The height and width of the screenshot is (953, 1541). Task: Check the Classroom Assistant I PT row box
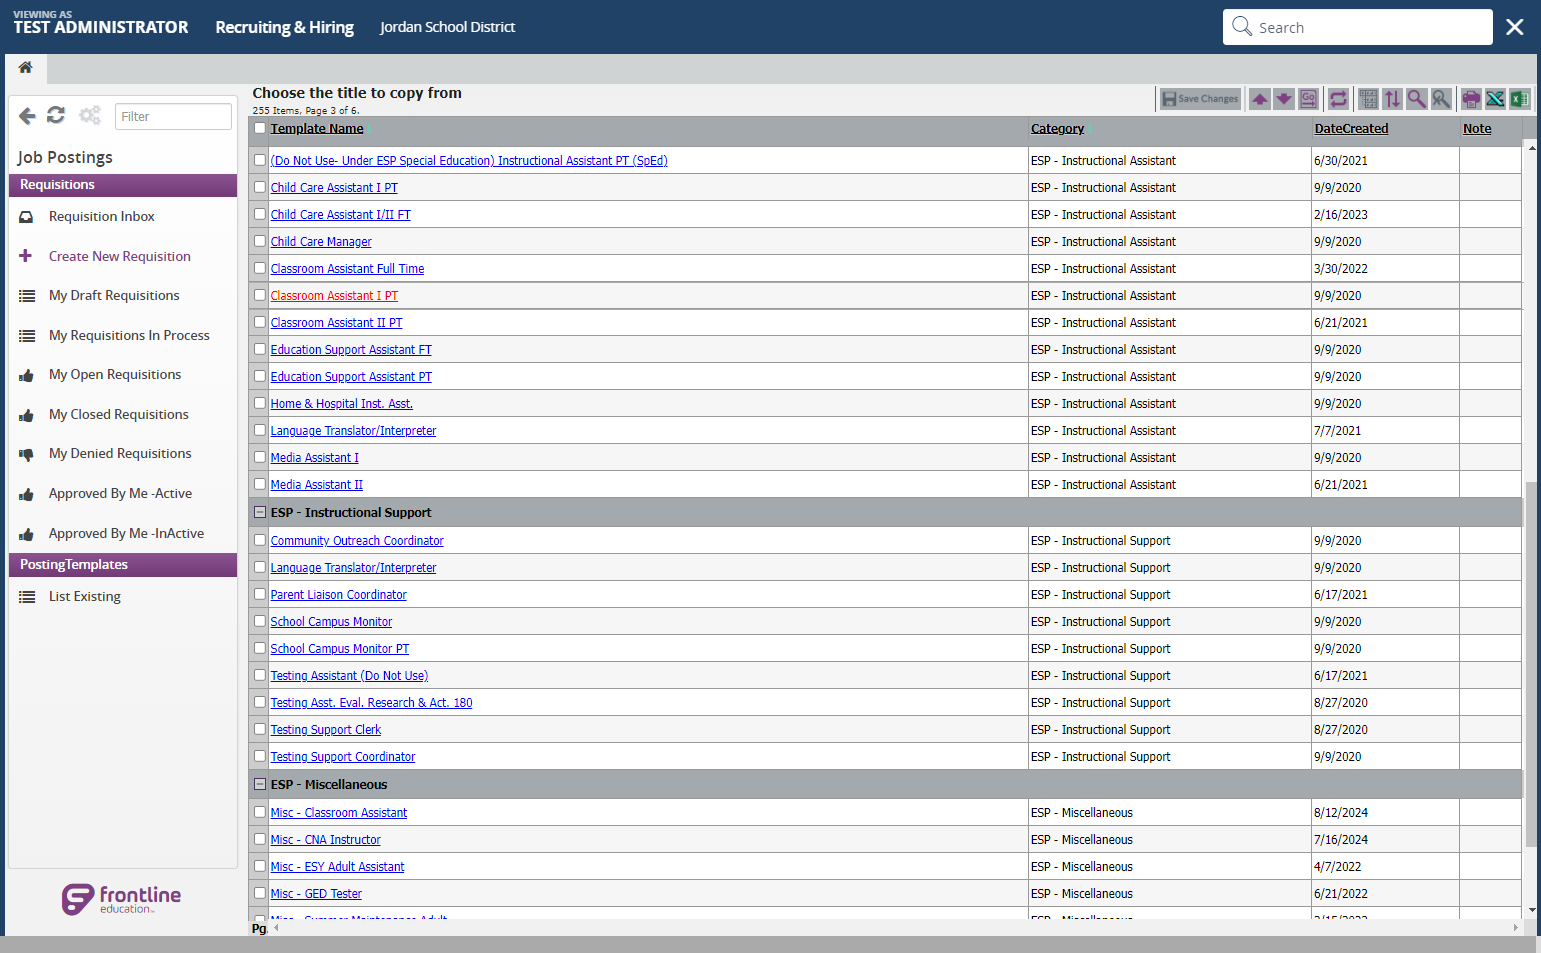pyautogui.click(x=260, y=295)
